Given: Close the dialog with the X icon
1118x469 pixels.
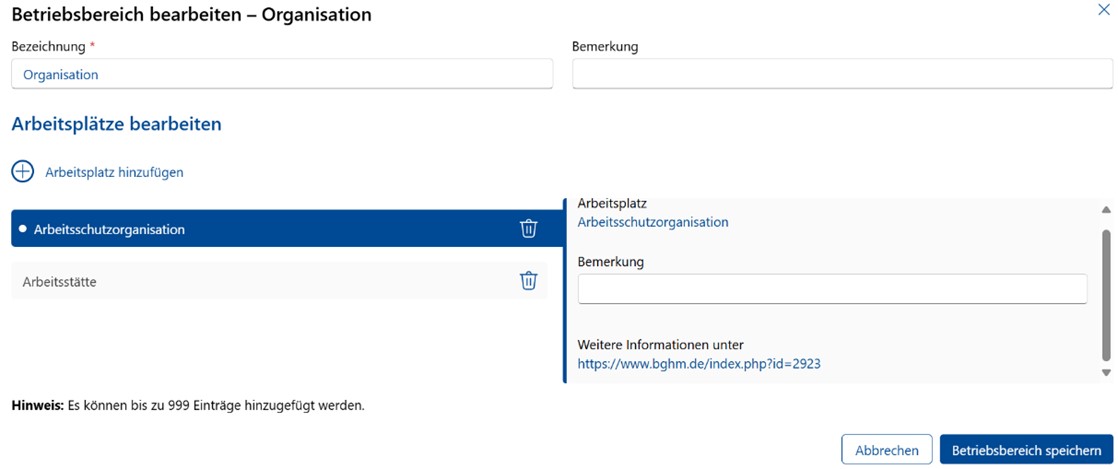Looking at the screenshot, I should click(1104, 10).
